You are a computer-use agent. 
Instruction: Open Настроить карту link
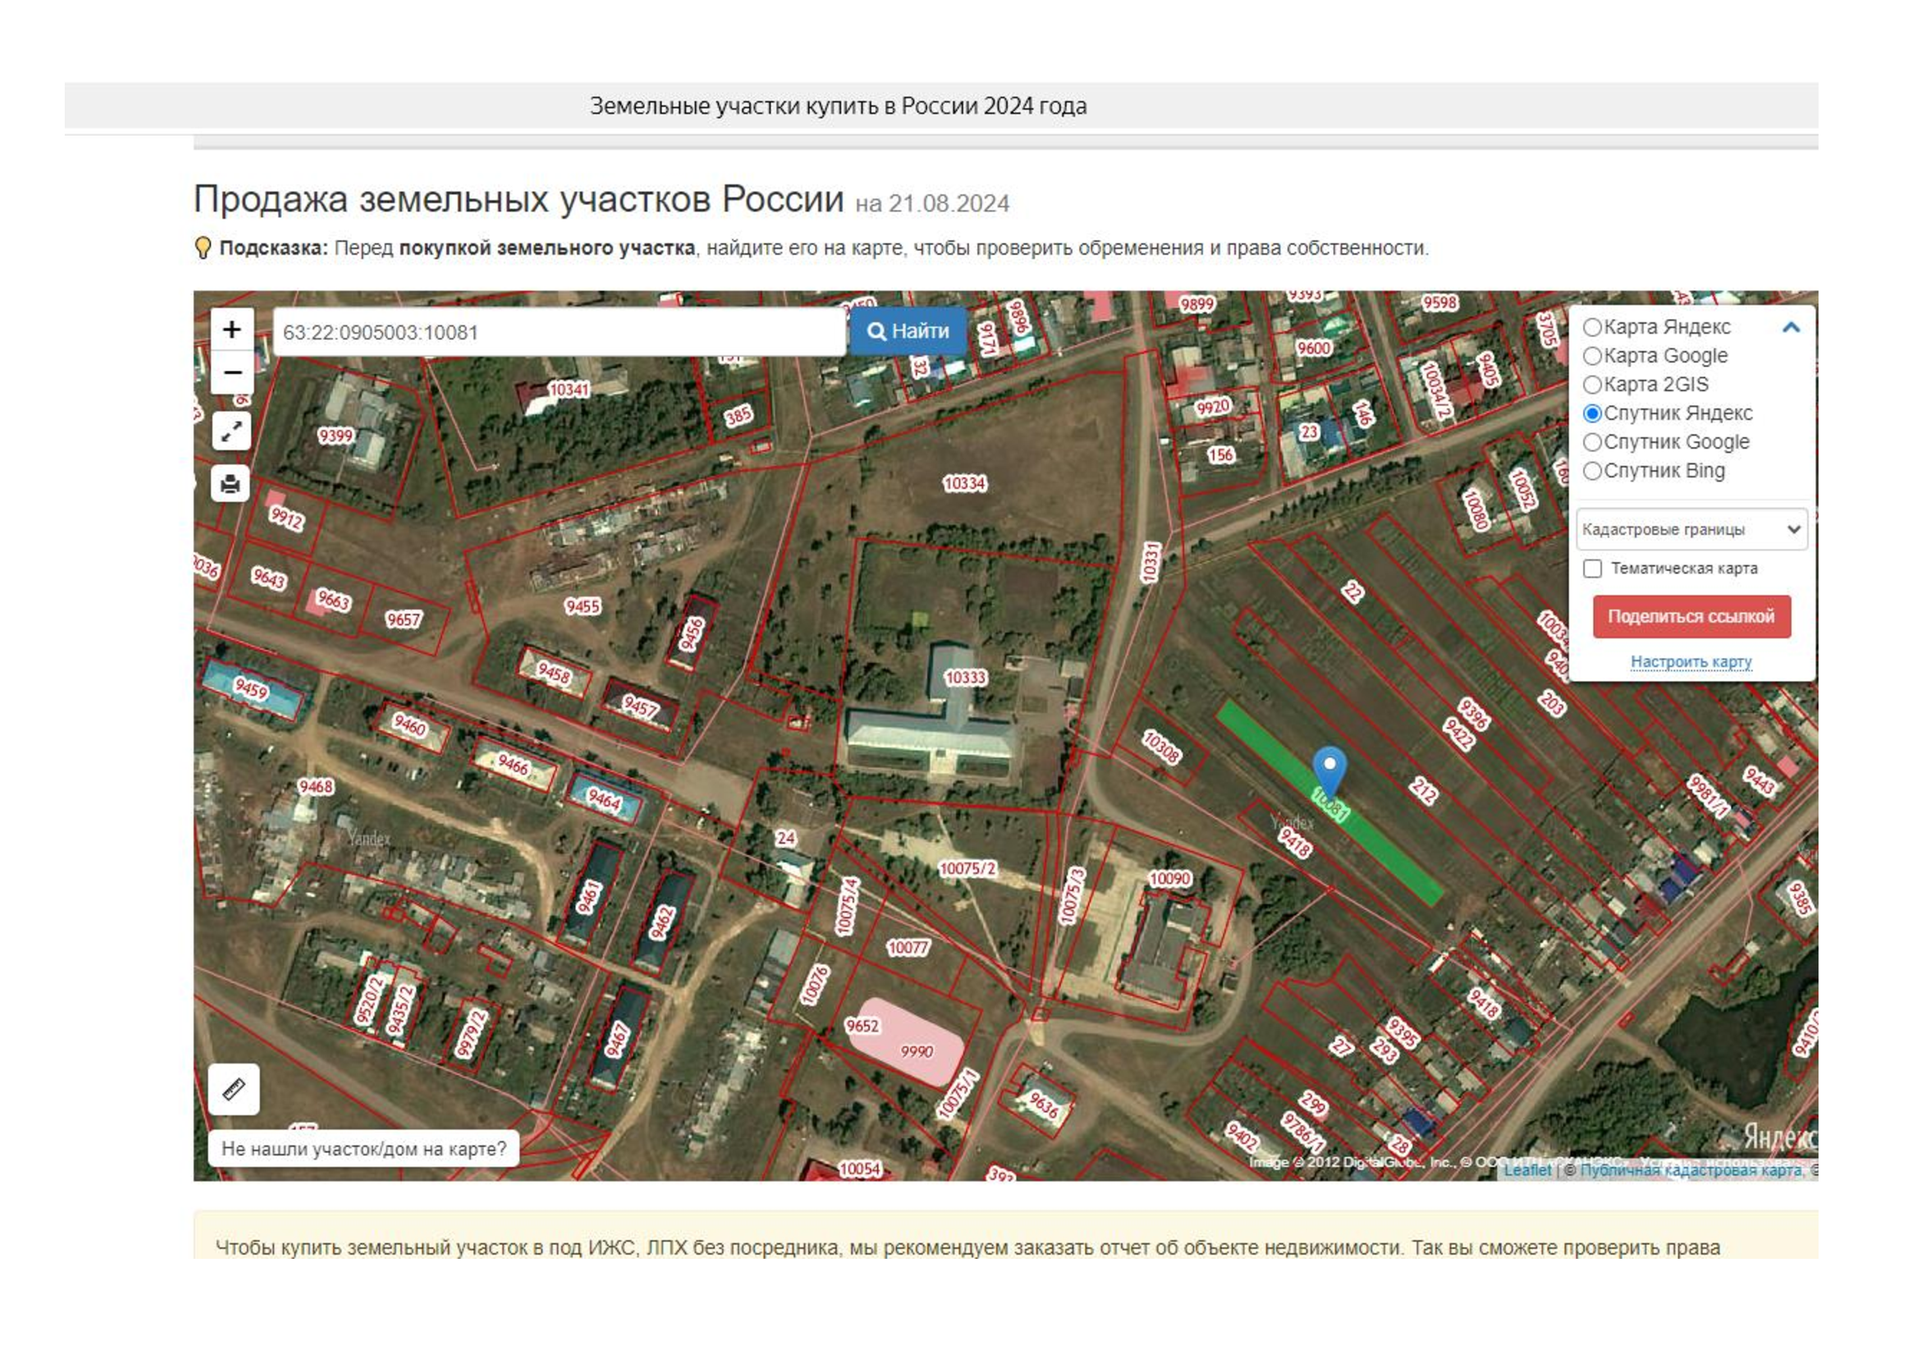click(x=1691, y=661)
